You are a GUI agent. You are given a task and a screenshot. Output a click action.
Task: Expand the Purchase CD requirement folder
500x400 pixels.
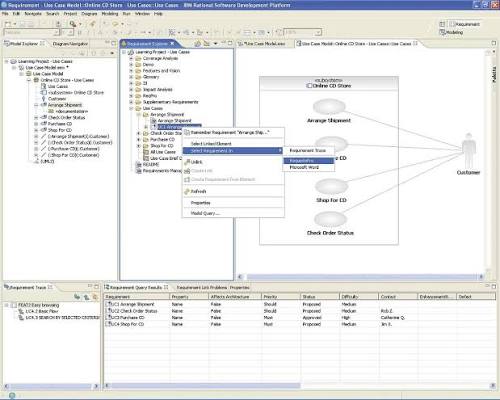tap(139, 140)
